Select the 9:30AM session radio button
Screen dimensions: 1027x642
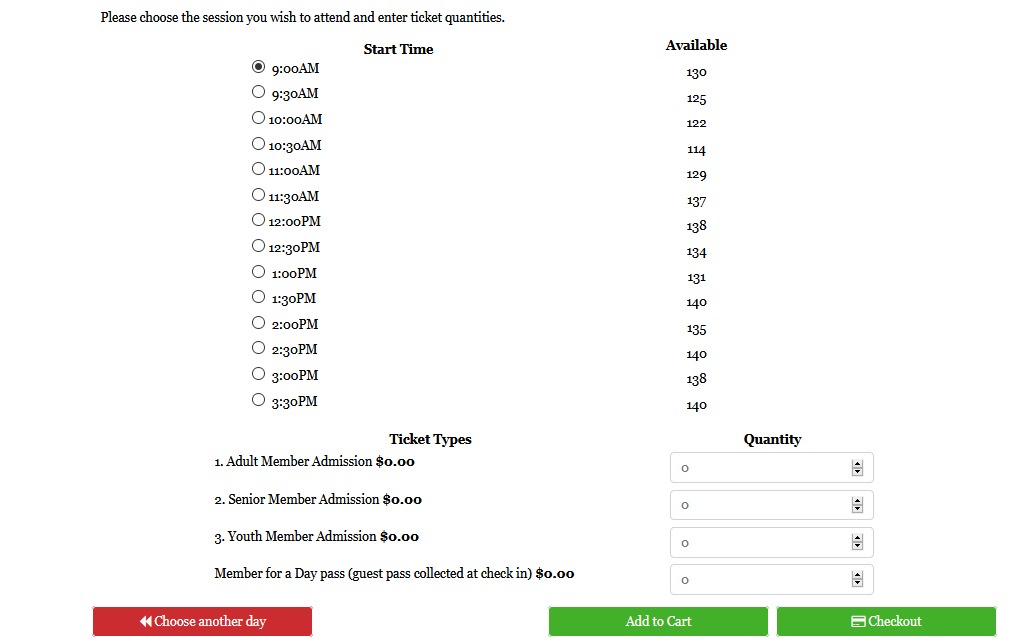259,92
